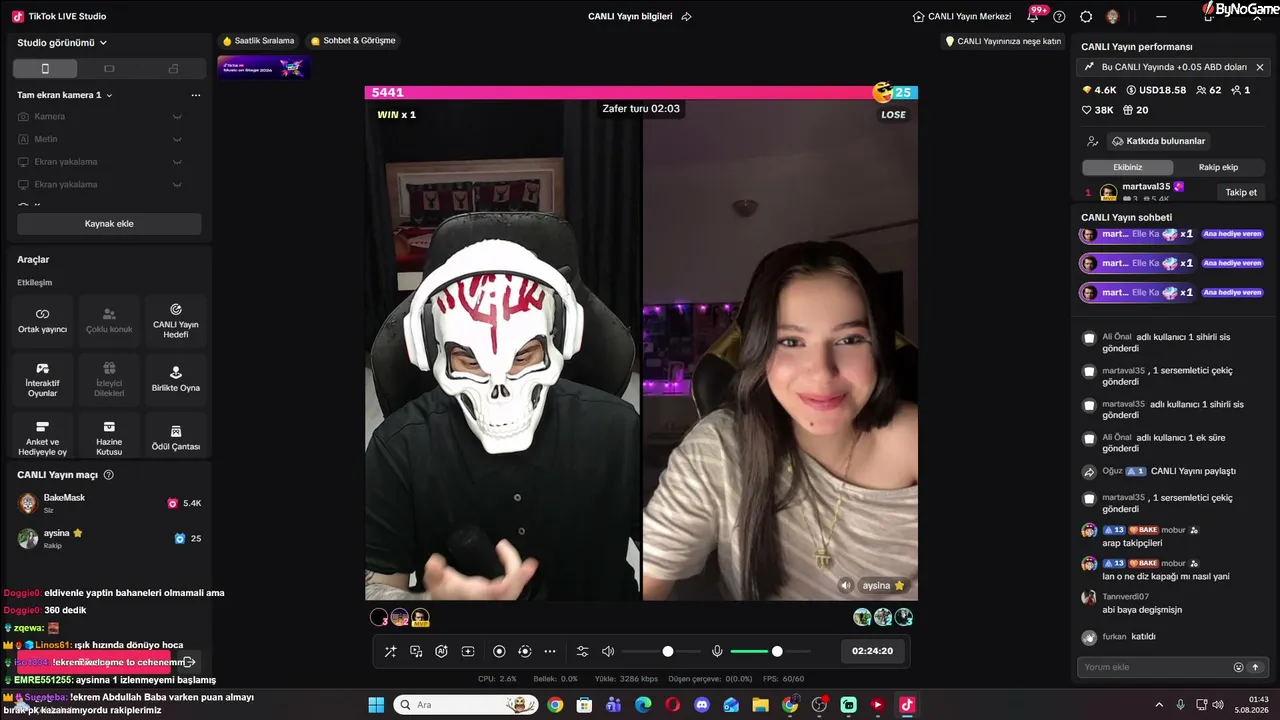Click the 02:24:20 live timer button
1280x720 pixels.
tap(872, 651)
